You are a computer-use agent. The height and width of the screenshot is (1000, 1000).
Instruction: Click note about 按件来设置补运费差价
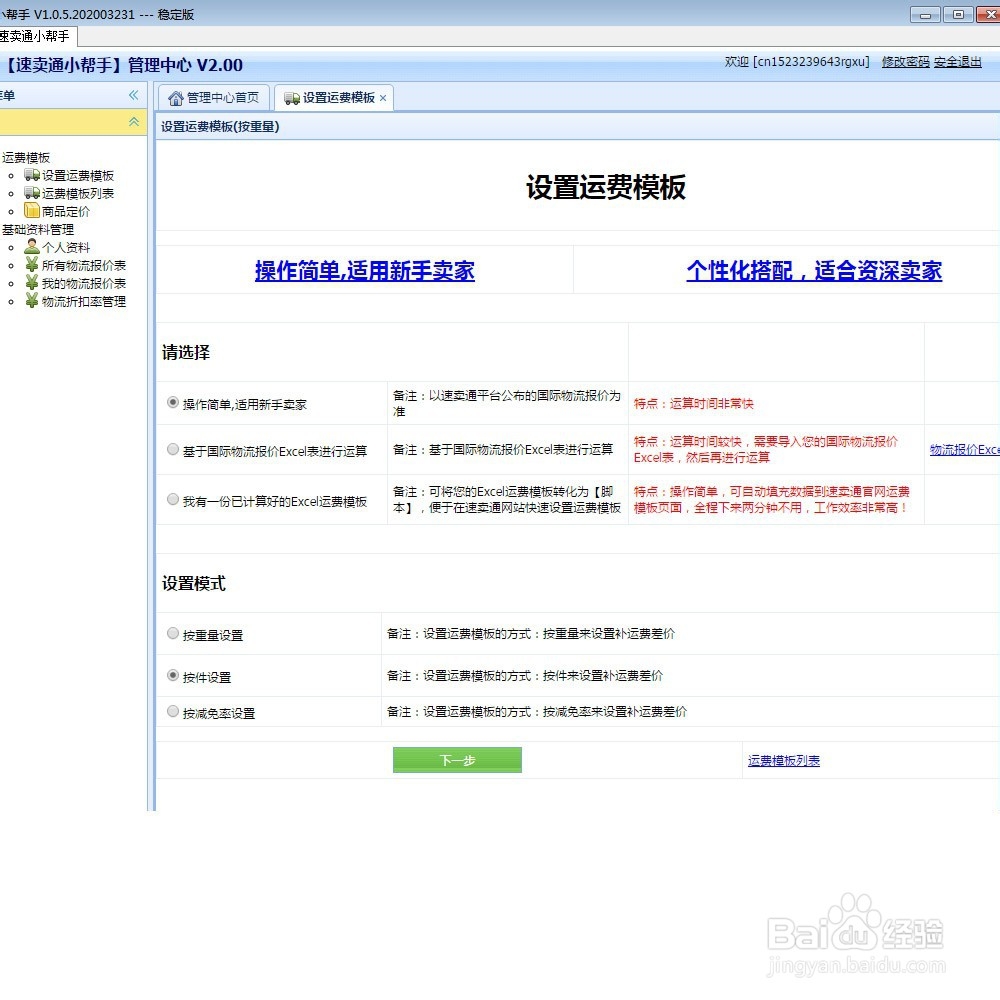click(x=525, y=675)
